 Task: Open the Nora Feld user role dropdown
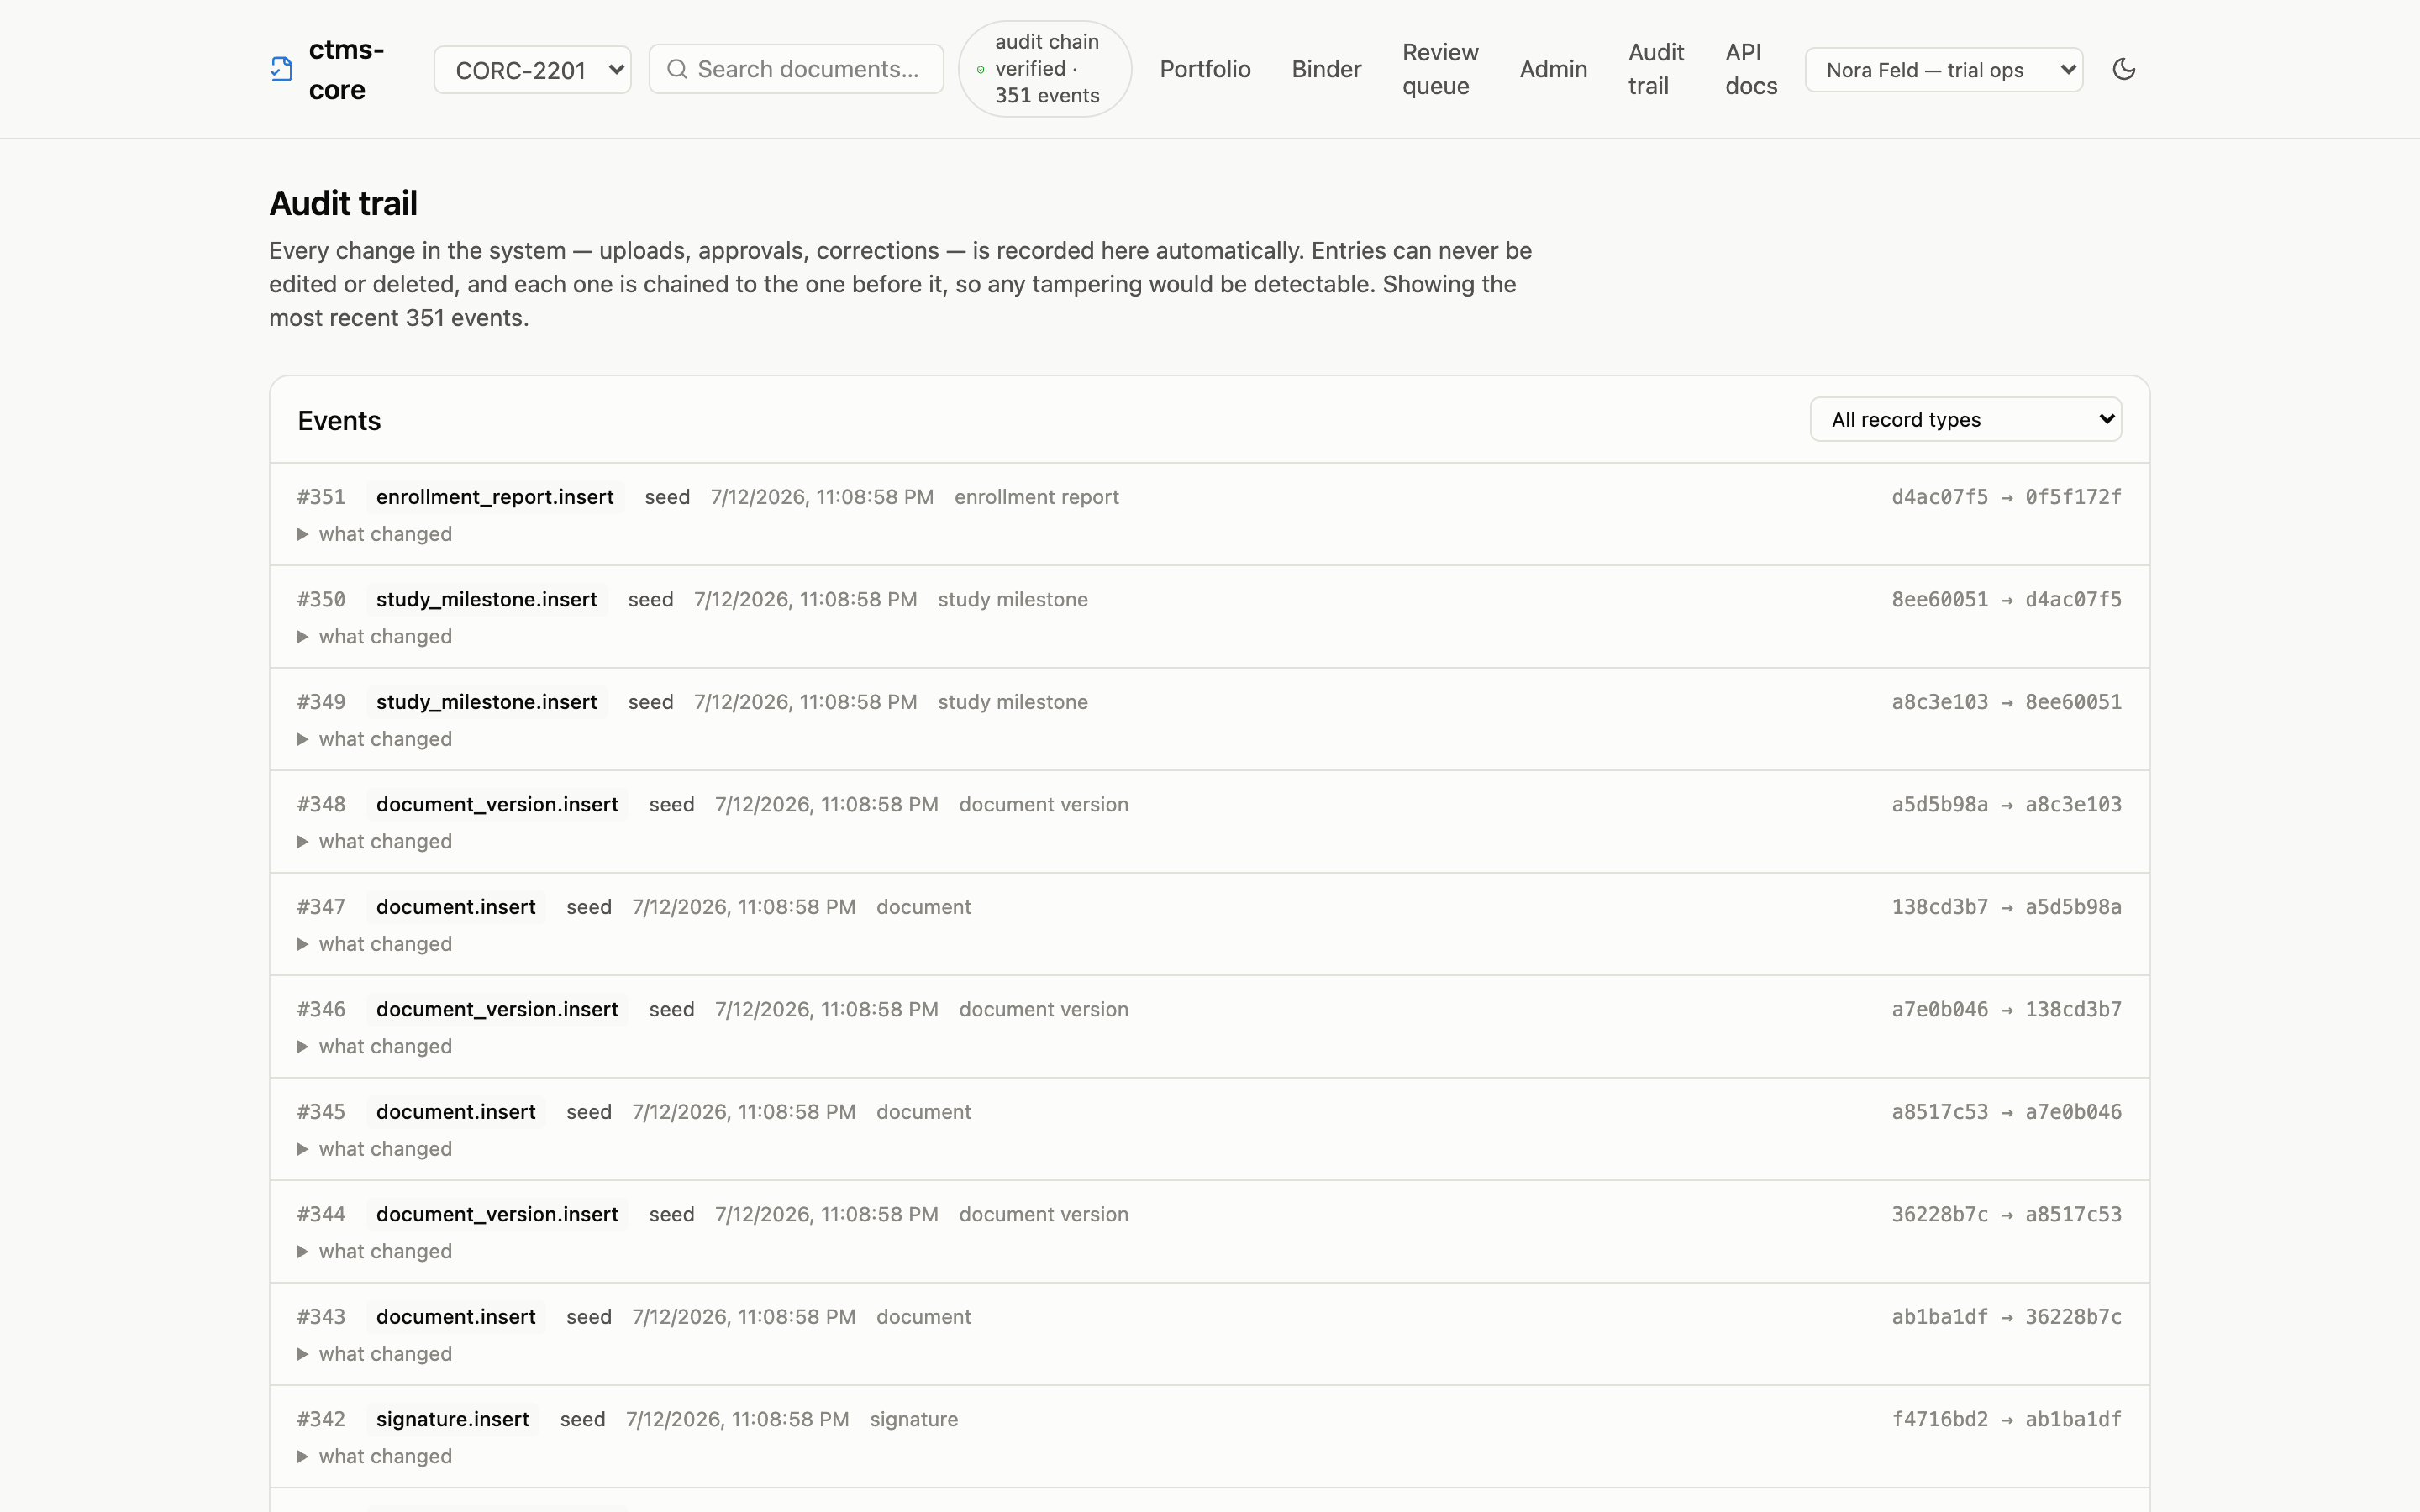coord(1943,70)
